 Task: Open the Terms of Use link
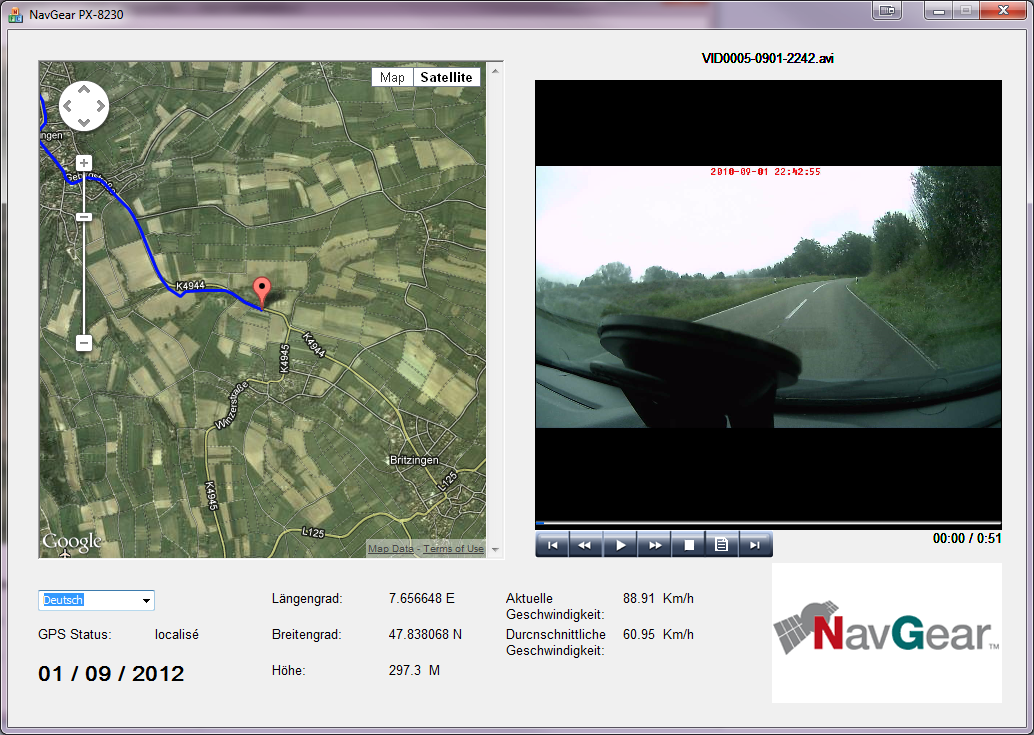coord(453,549)
